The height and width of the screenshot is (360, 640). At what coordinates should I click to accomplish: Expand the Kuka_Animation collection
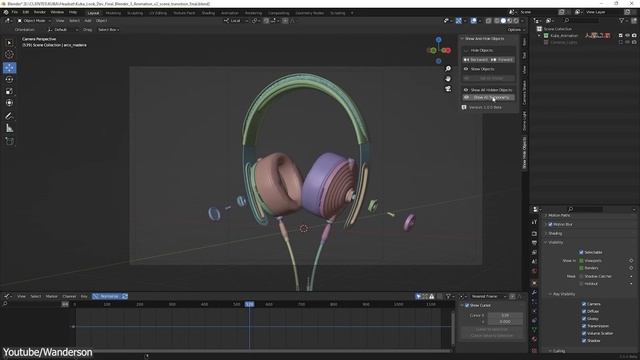pos(540,36)
